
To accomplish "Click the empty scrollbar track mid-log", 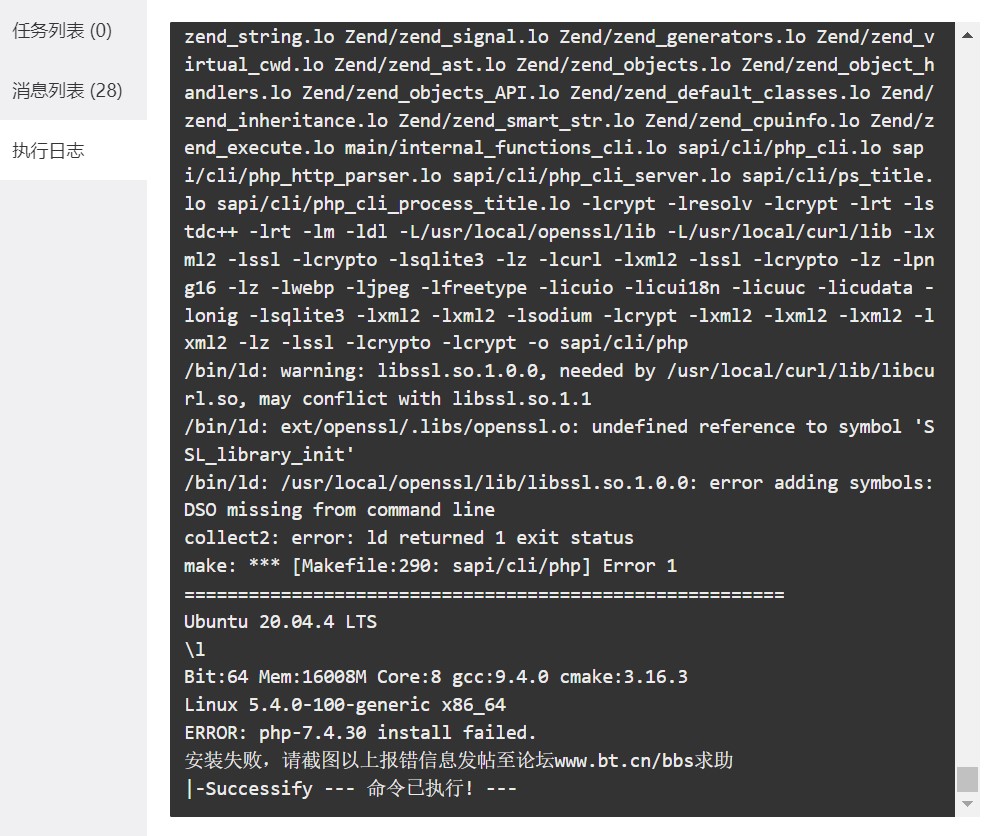I will point(967,403).
